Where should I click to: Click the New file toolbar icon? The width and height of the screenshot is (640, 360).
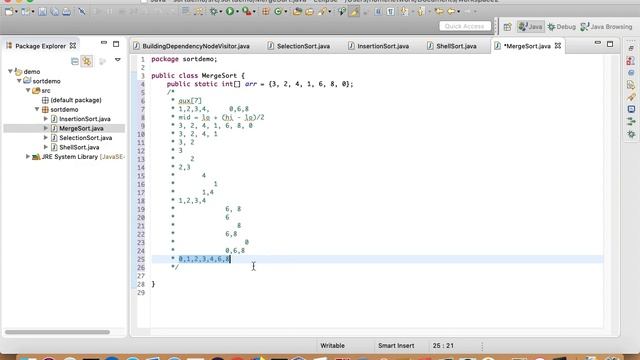(x=9, y=11)
